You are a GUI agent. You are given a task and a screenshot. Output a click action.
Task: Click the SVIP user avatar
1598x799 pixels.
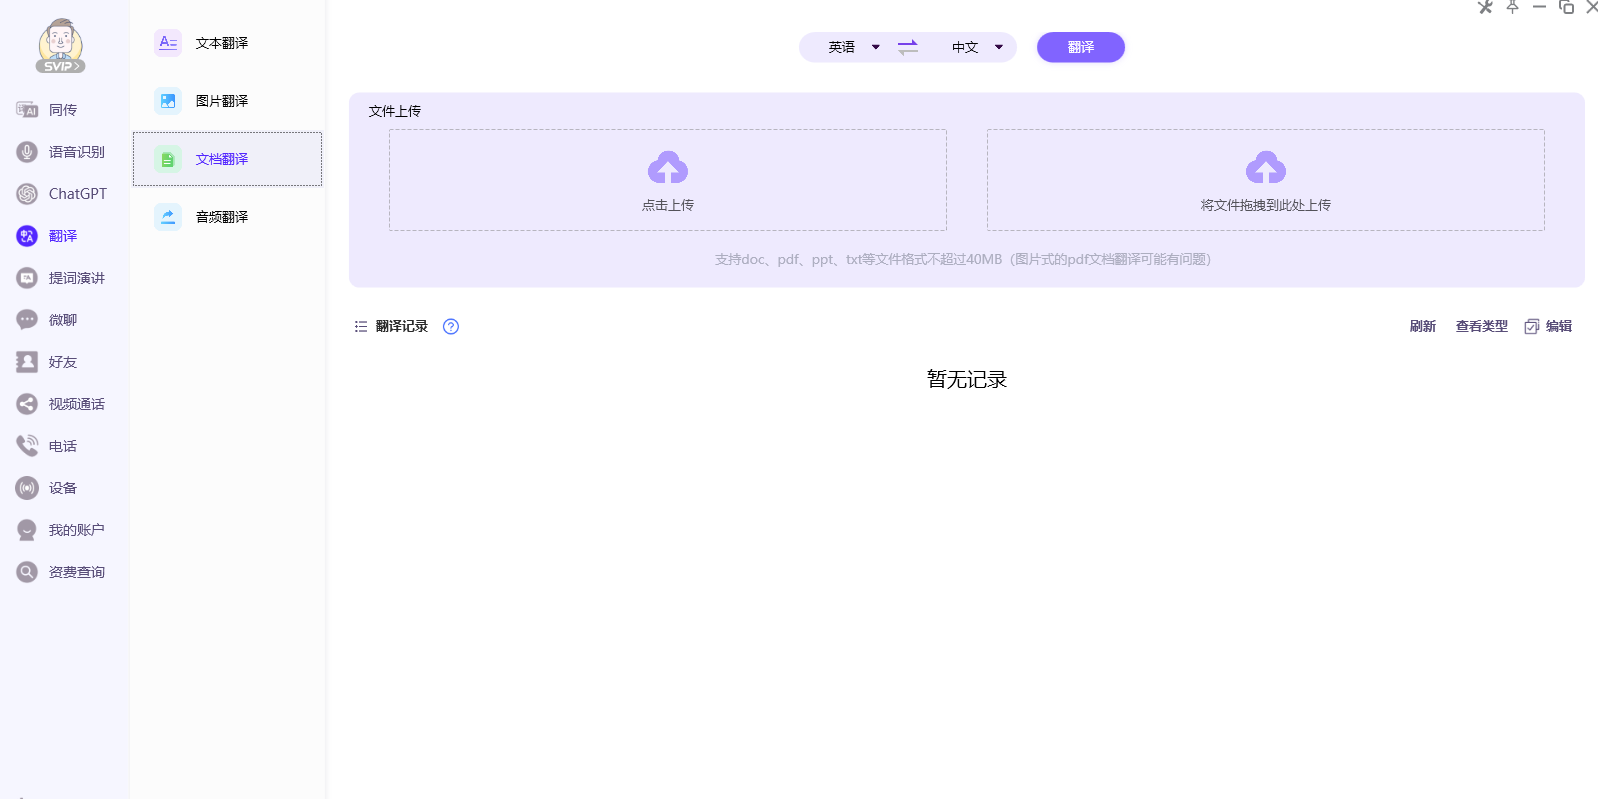pos(60,46)
